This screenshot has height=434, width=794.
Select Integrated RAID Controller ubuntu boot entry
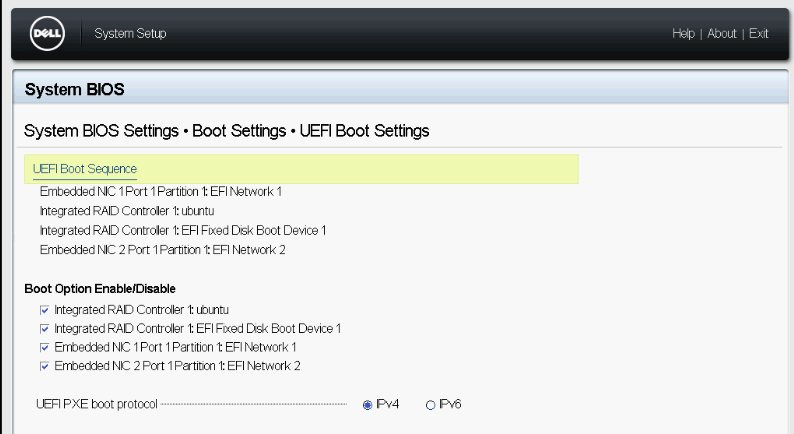coord(127,211)
